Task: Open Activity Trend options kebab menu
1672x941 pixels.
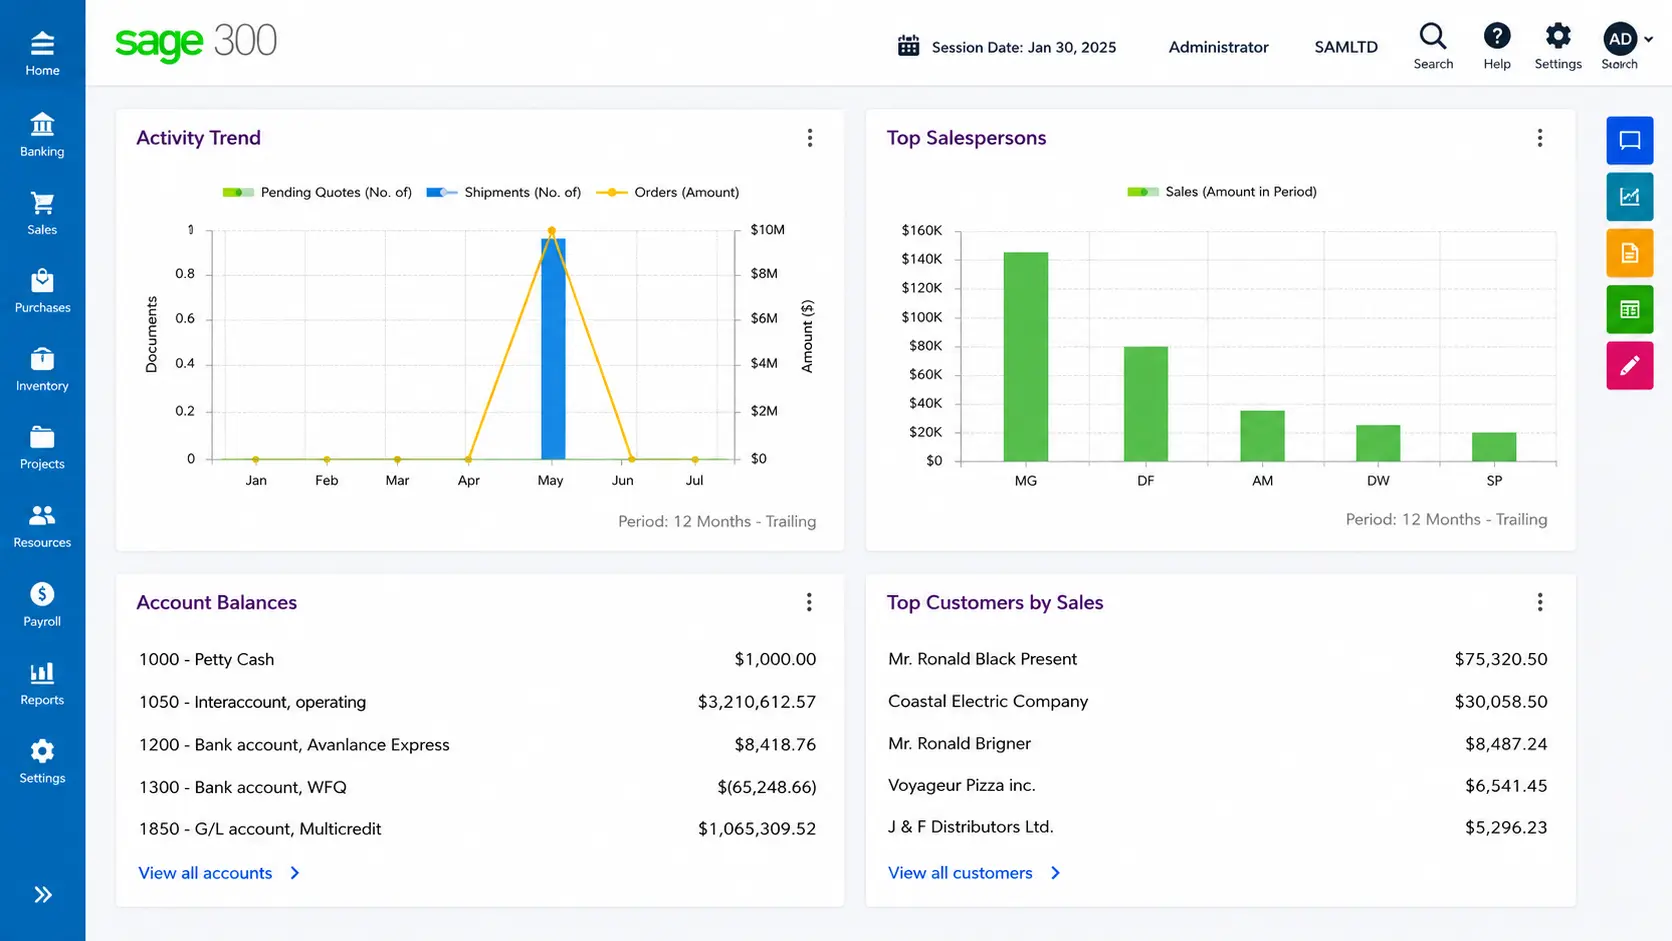Action: [810, 138]
